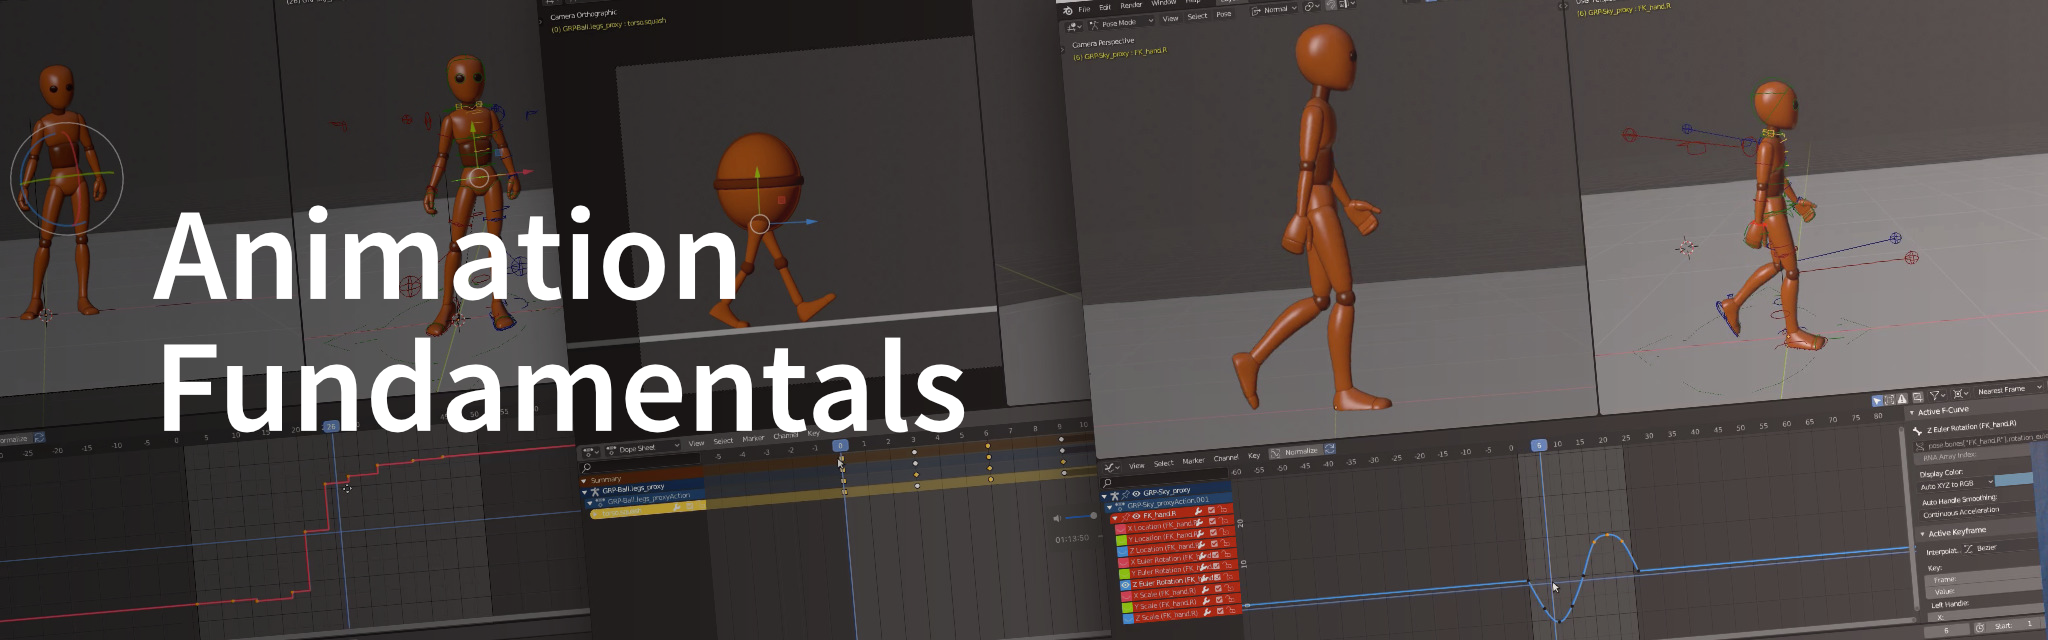This screenshot has height=640, width=2048.
Task: Uncheck the Y Scale channel checkbox
Action: (1220, 602)
